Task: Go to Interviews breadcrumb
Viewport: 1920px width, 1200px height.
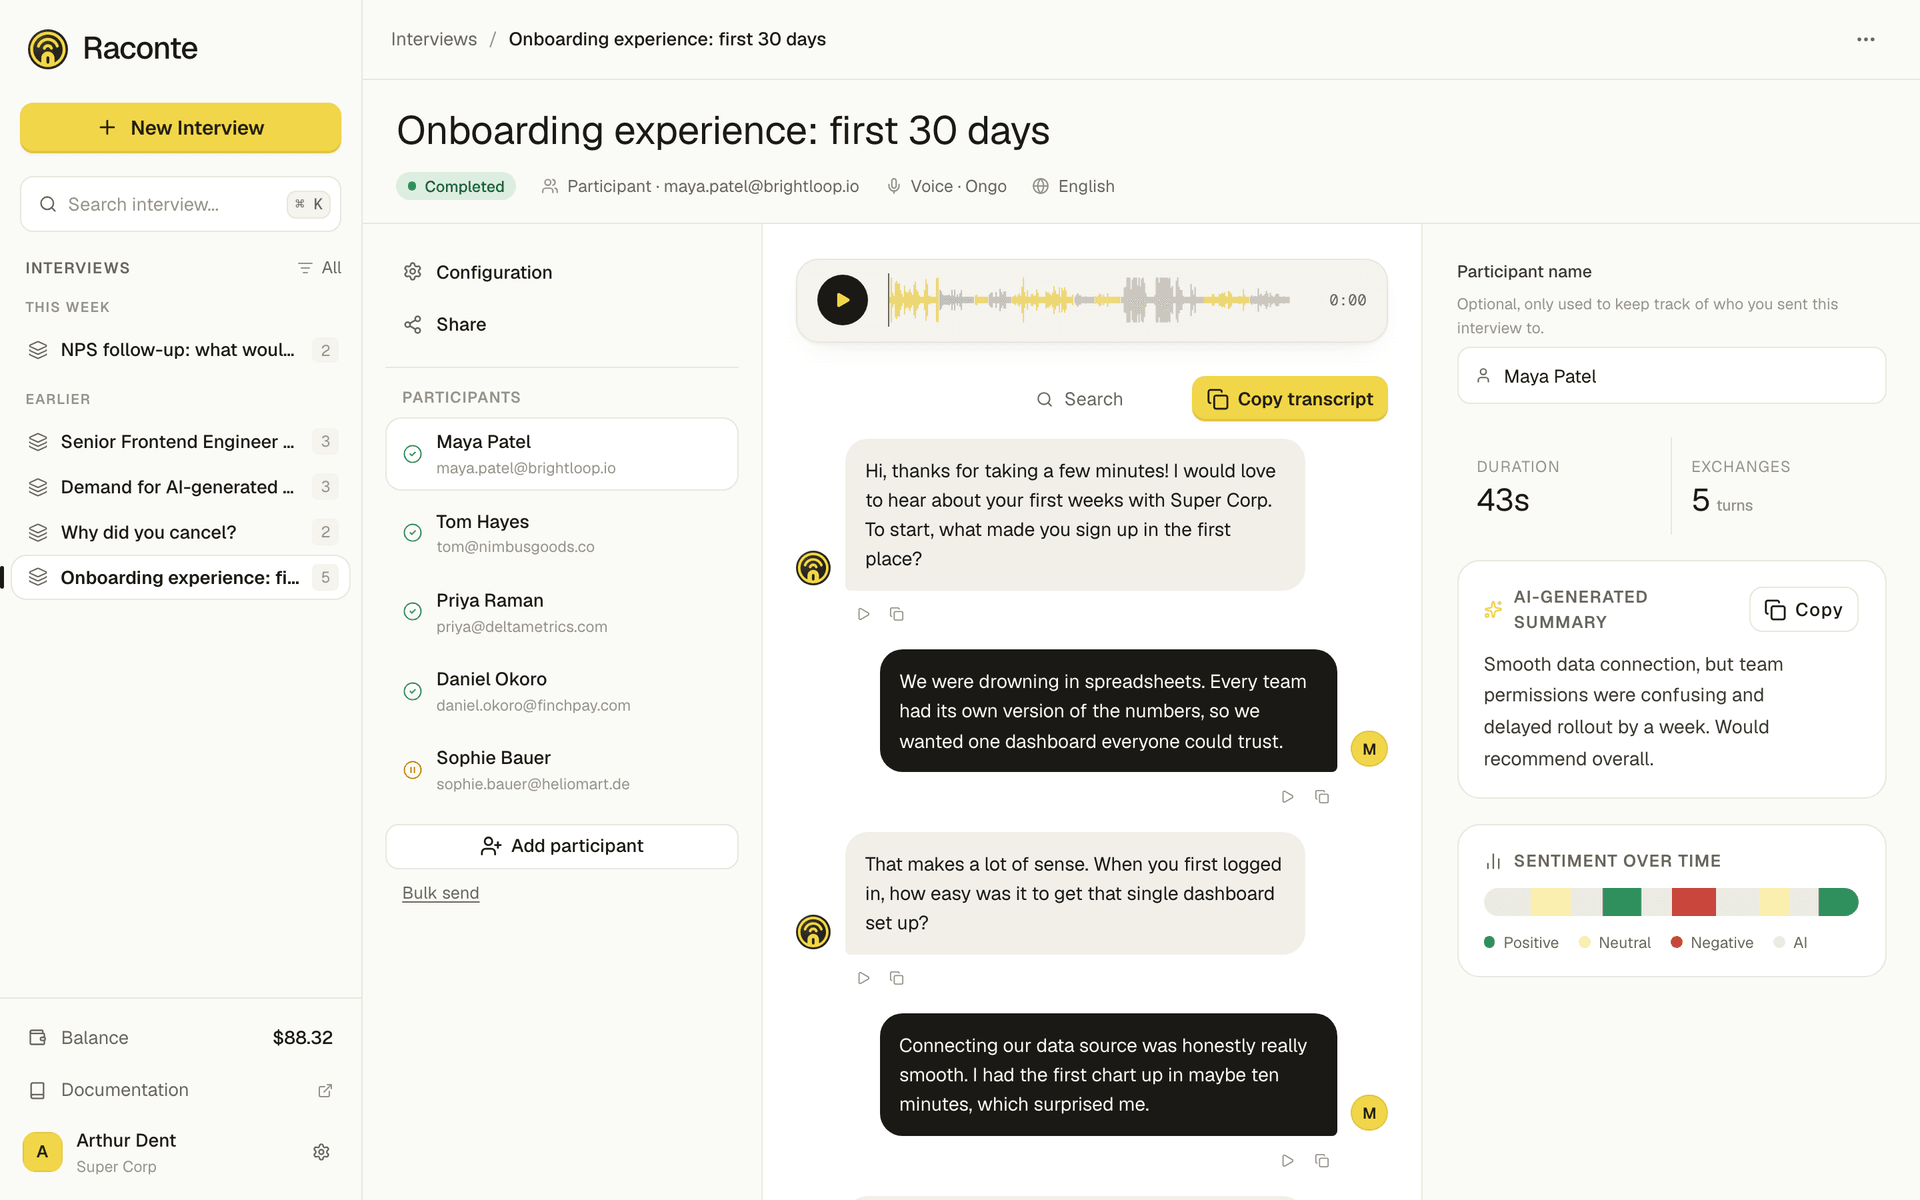Action: (434, 39)
